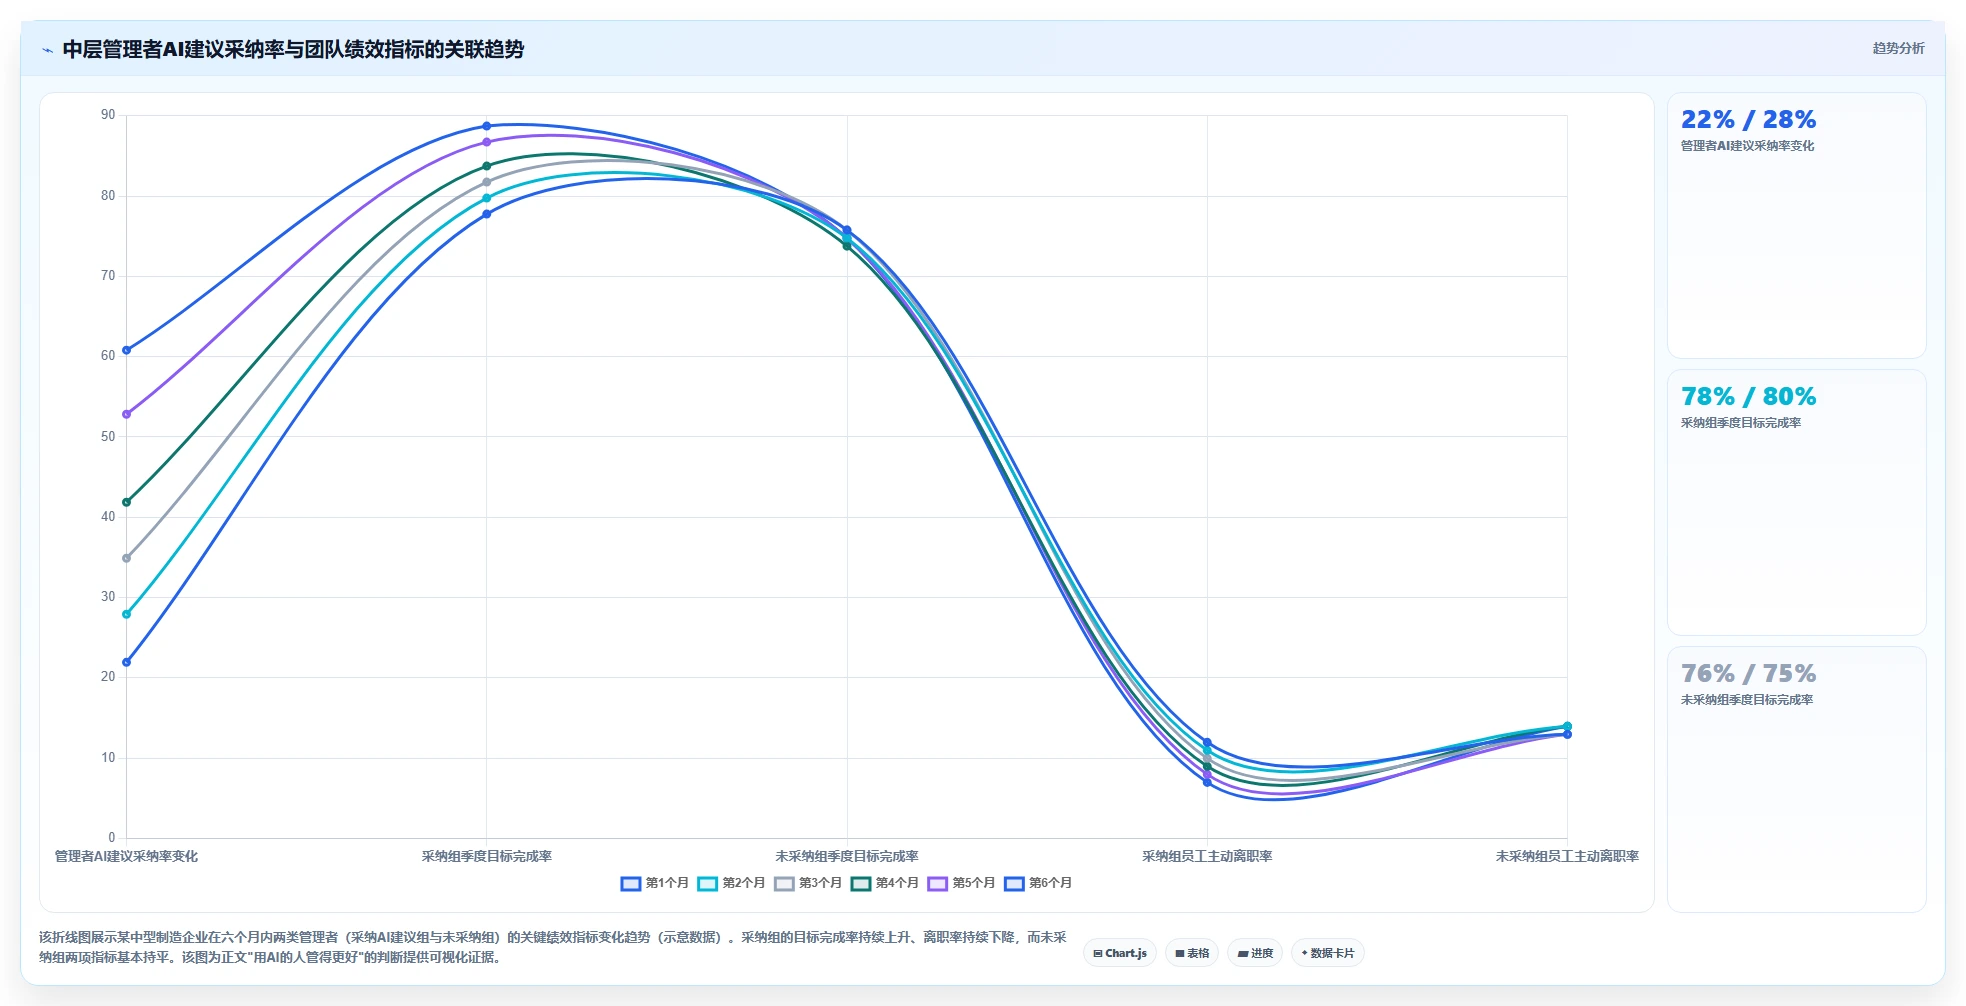Click the description paragraph starting 该折线图展示
The height and width of the screenshot is (1006, 1966).
tap(553, 947)
